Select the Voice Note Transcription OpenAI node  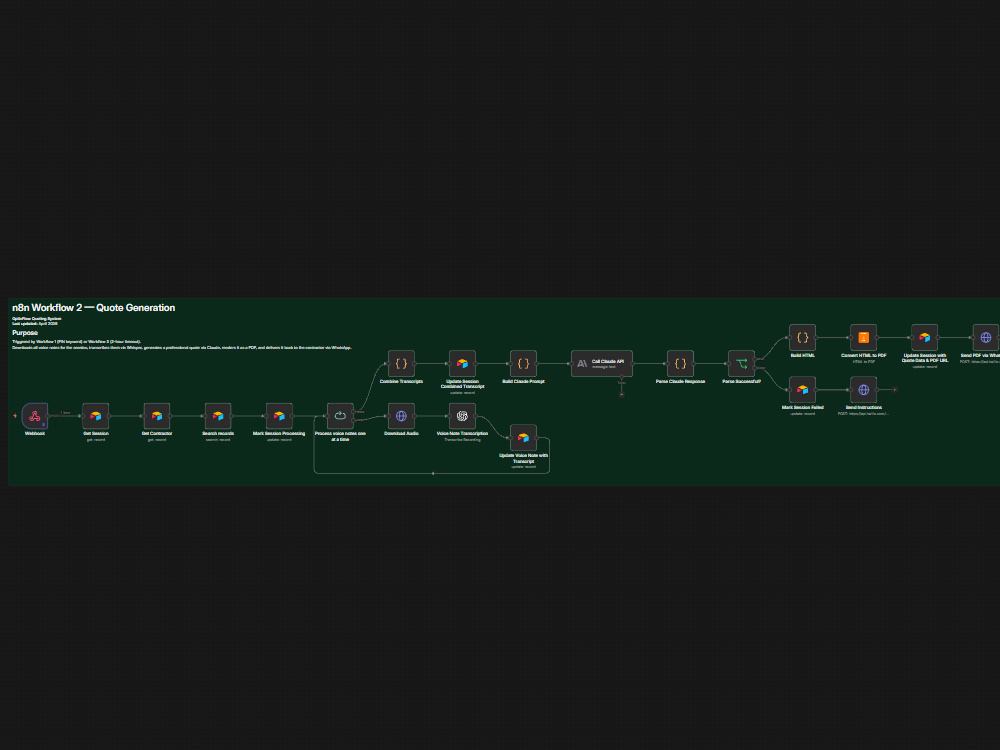click(462, 416)
